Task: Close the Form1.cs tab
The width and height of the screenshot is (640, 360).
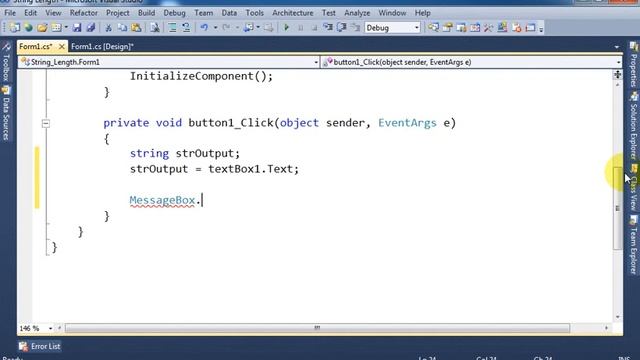Action: [62, 47]
